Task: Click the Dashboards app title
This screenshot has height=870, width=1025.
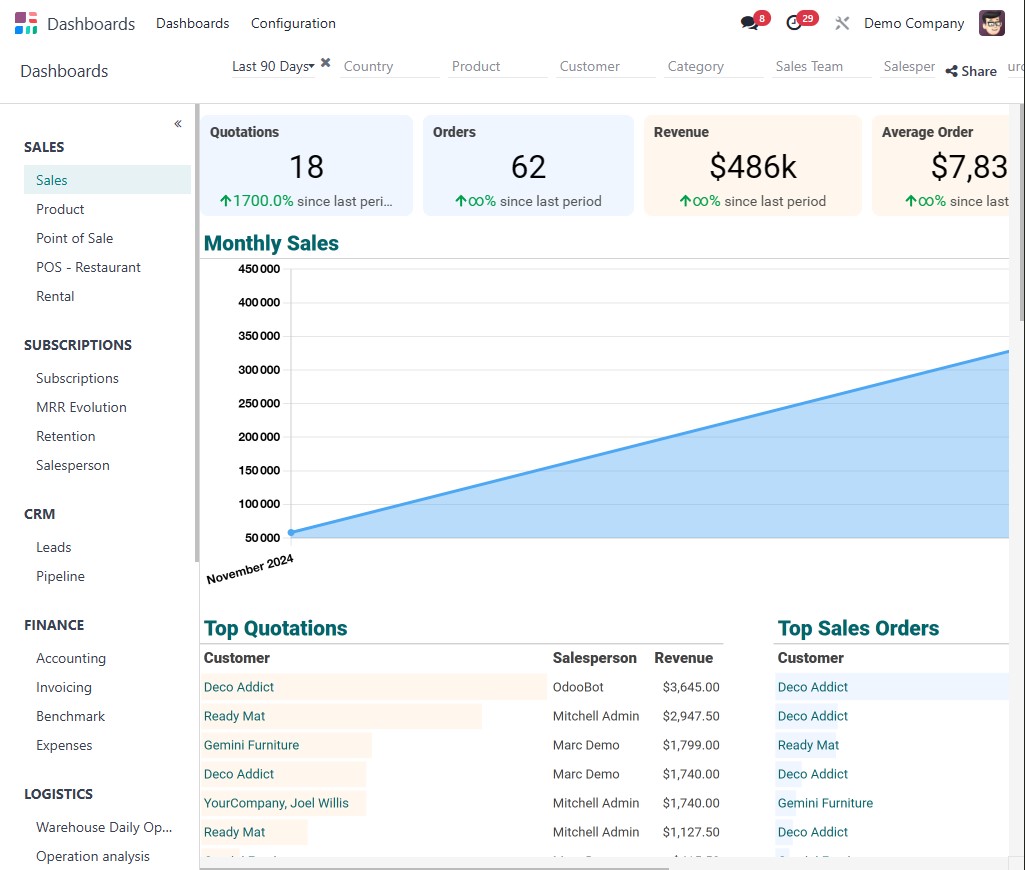Action: click(x=91, y=24)
